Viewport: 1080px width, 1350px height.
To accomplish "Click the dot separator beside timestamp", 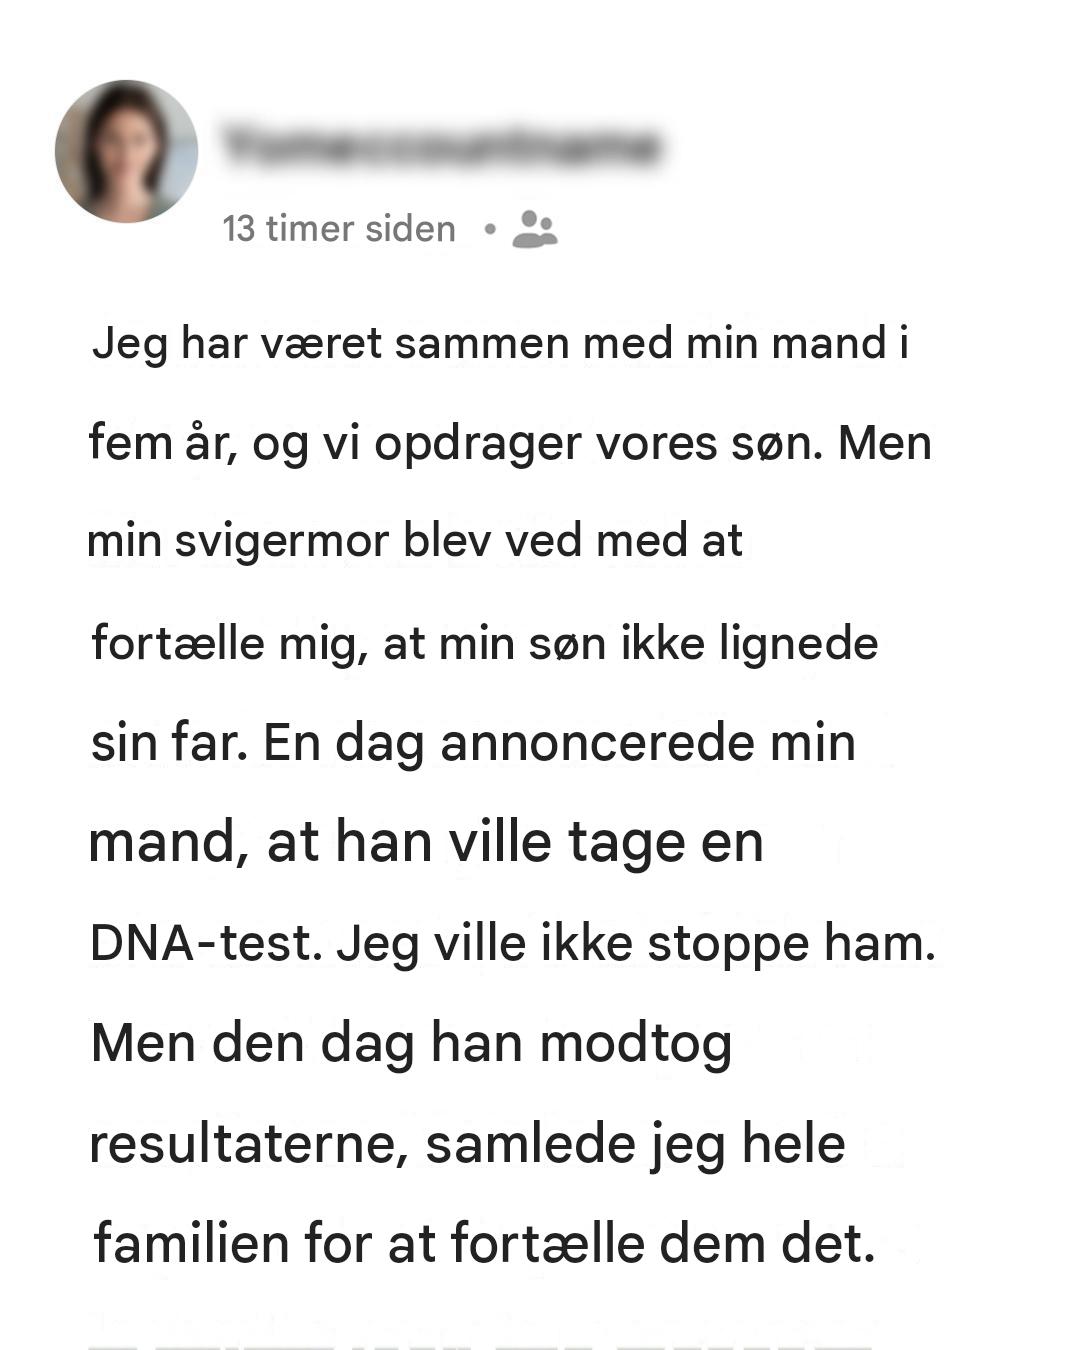I will tap(489, 229).
